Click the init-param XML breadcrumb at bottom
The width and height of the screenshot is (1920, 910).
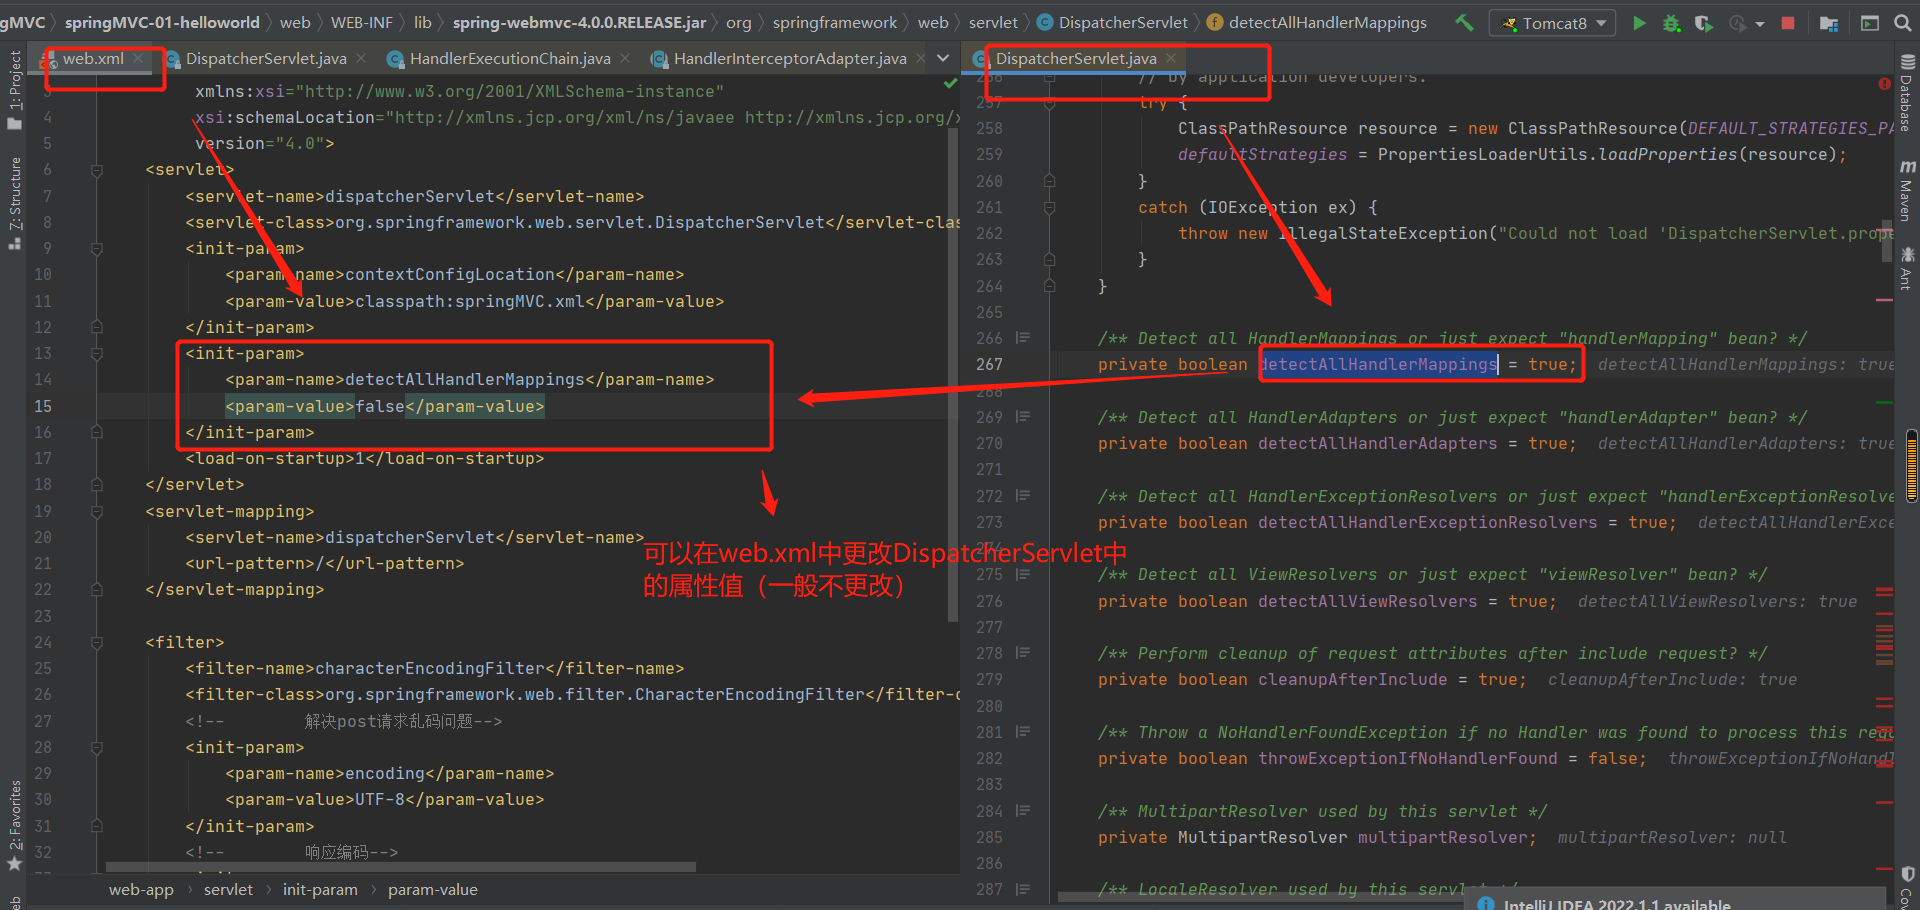coord(320,890)
